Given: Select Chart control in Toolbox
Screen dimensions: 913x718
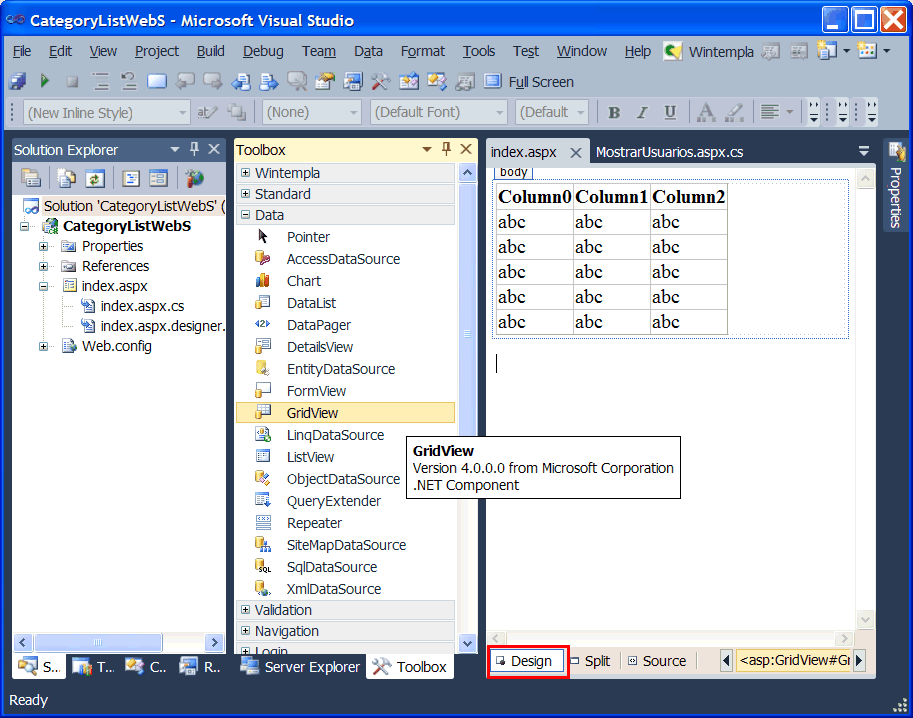Looking at the screenshot, I should tap(345, 281).
